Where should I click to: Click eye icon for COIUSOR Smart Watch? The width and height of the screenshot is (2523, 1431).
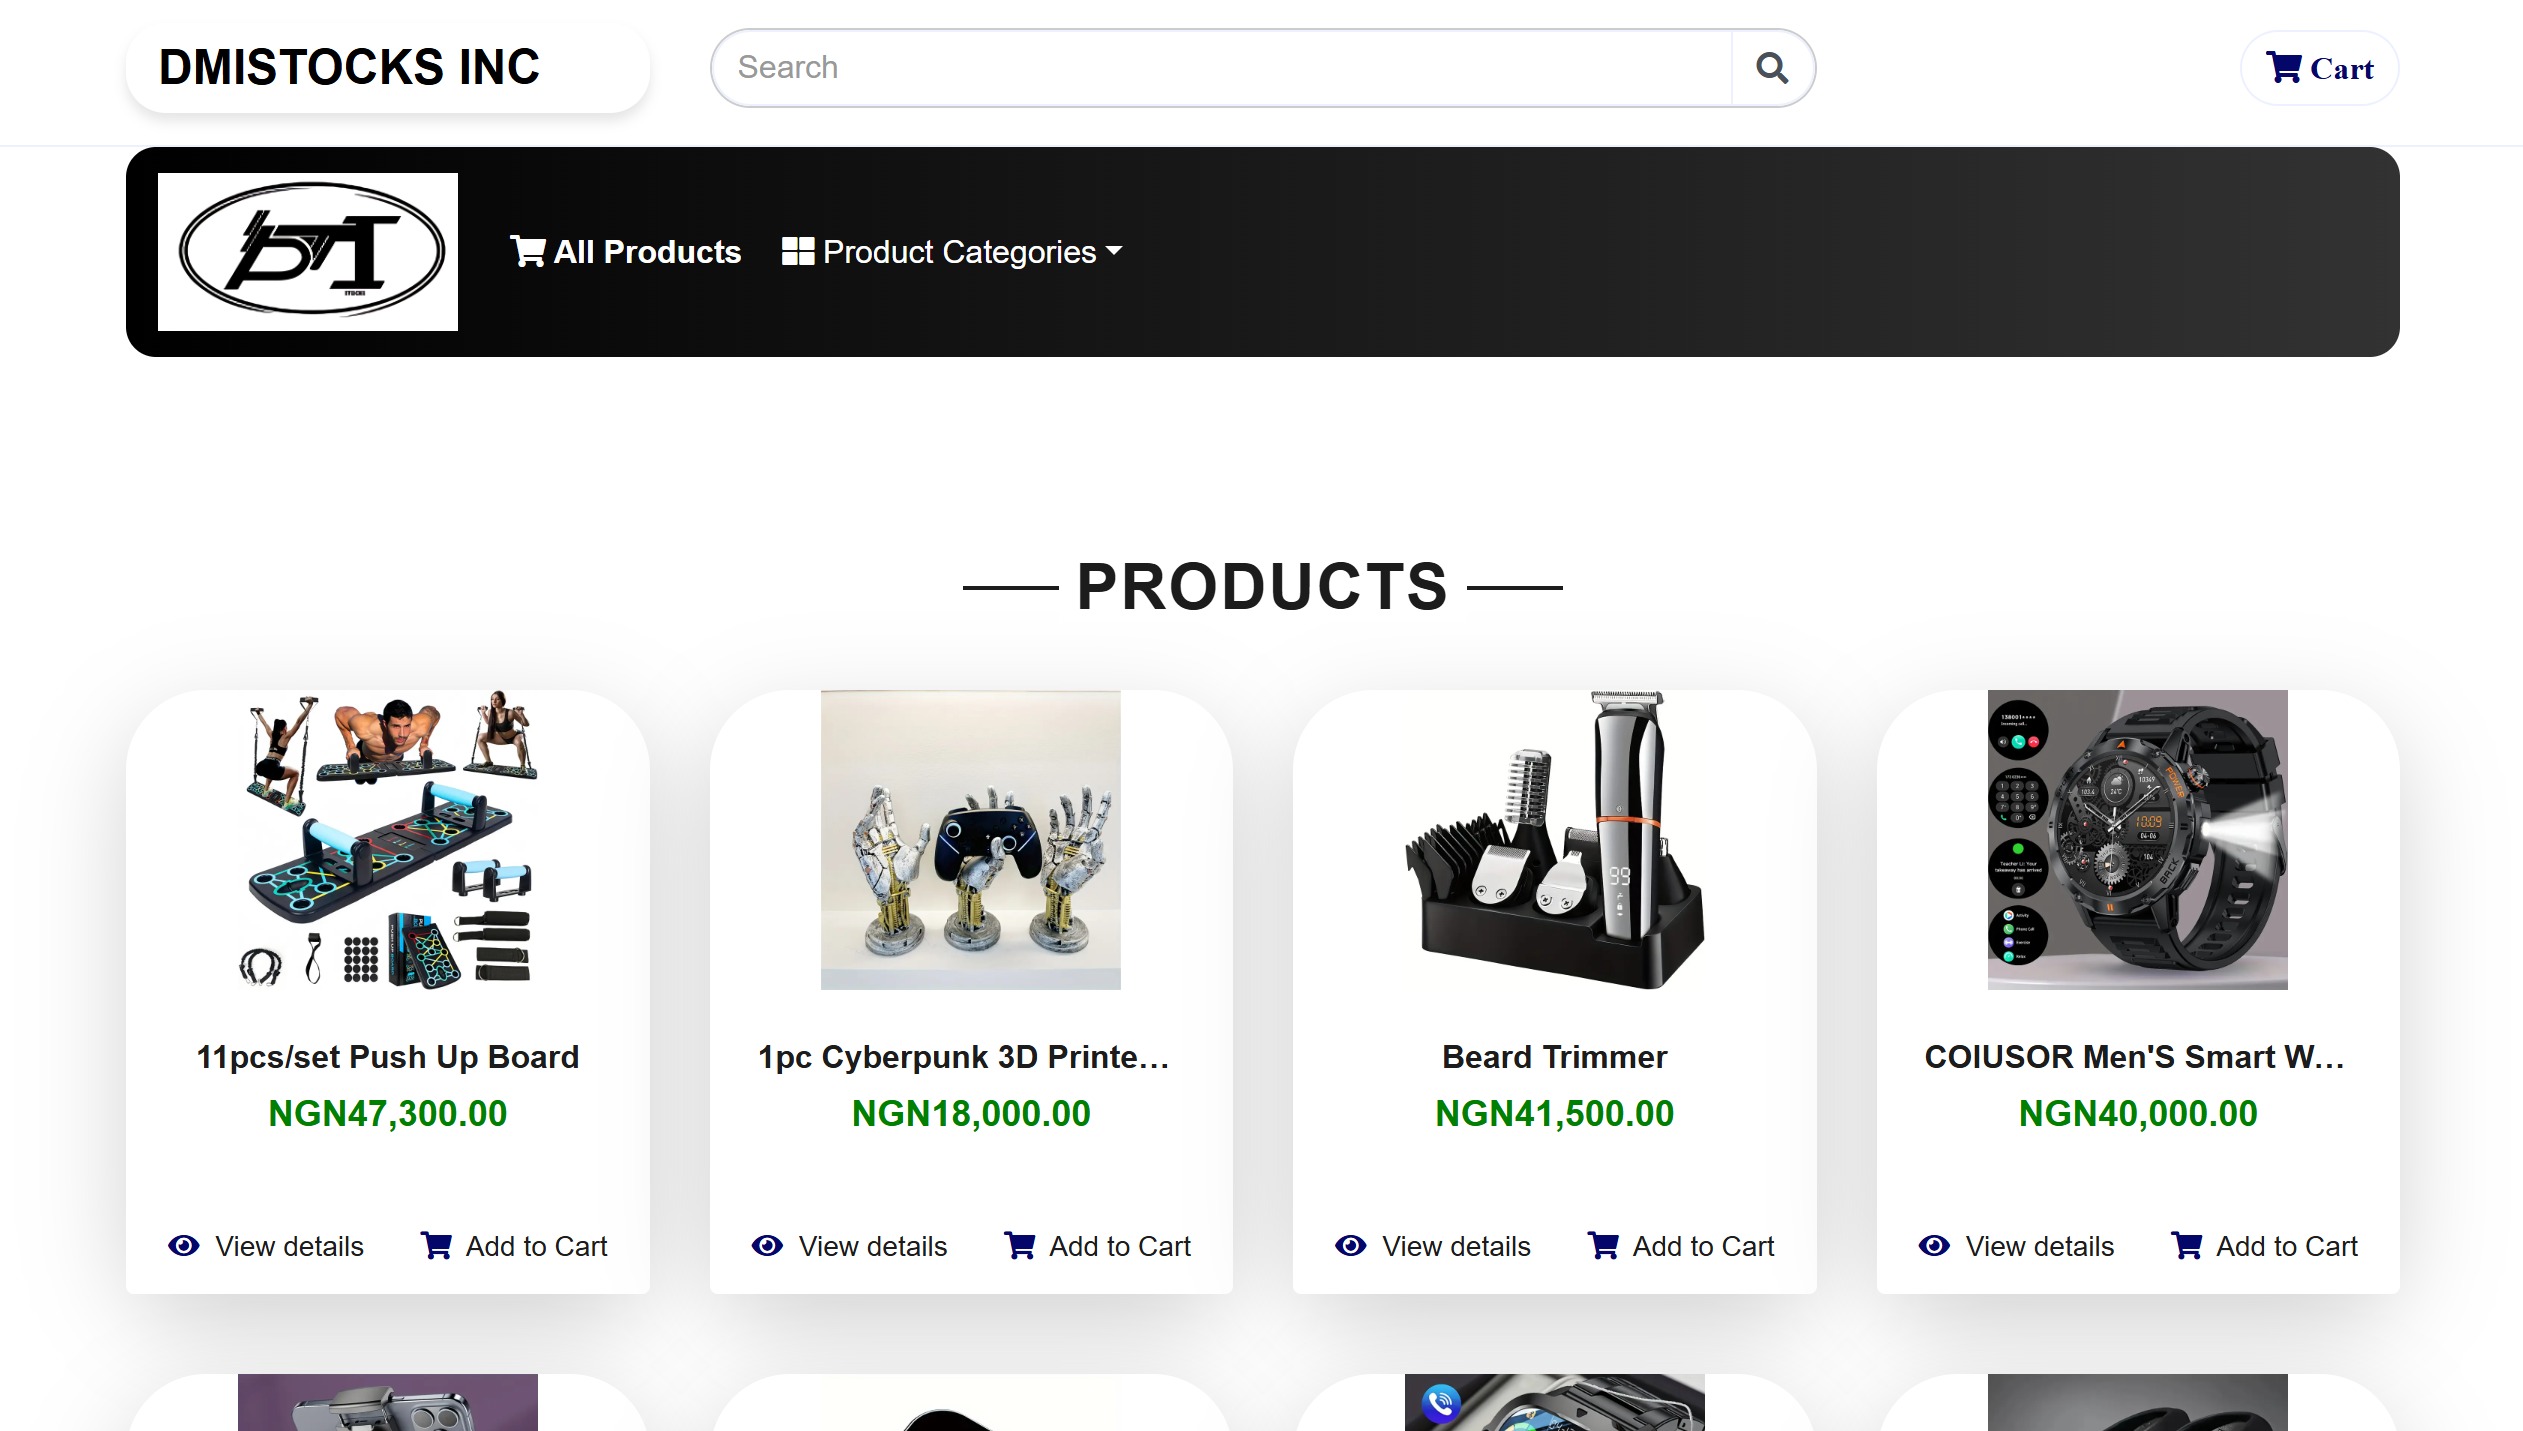coord(1934,1245)
